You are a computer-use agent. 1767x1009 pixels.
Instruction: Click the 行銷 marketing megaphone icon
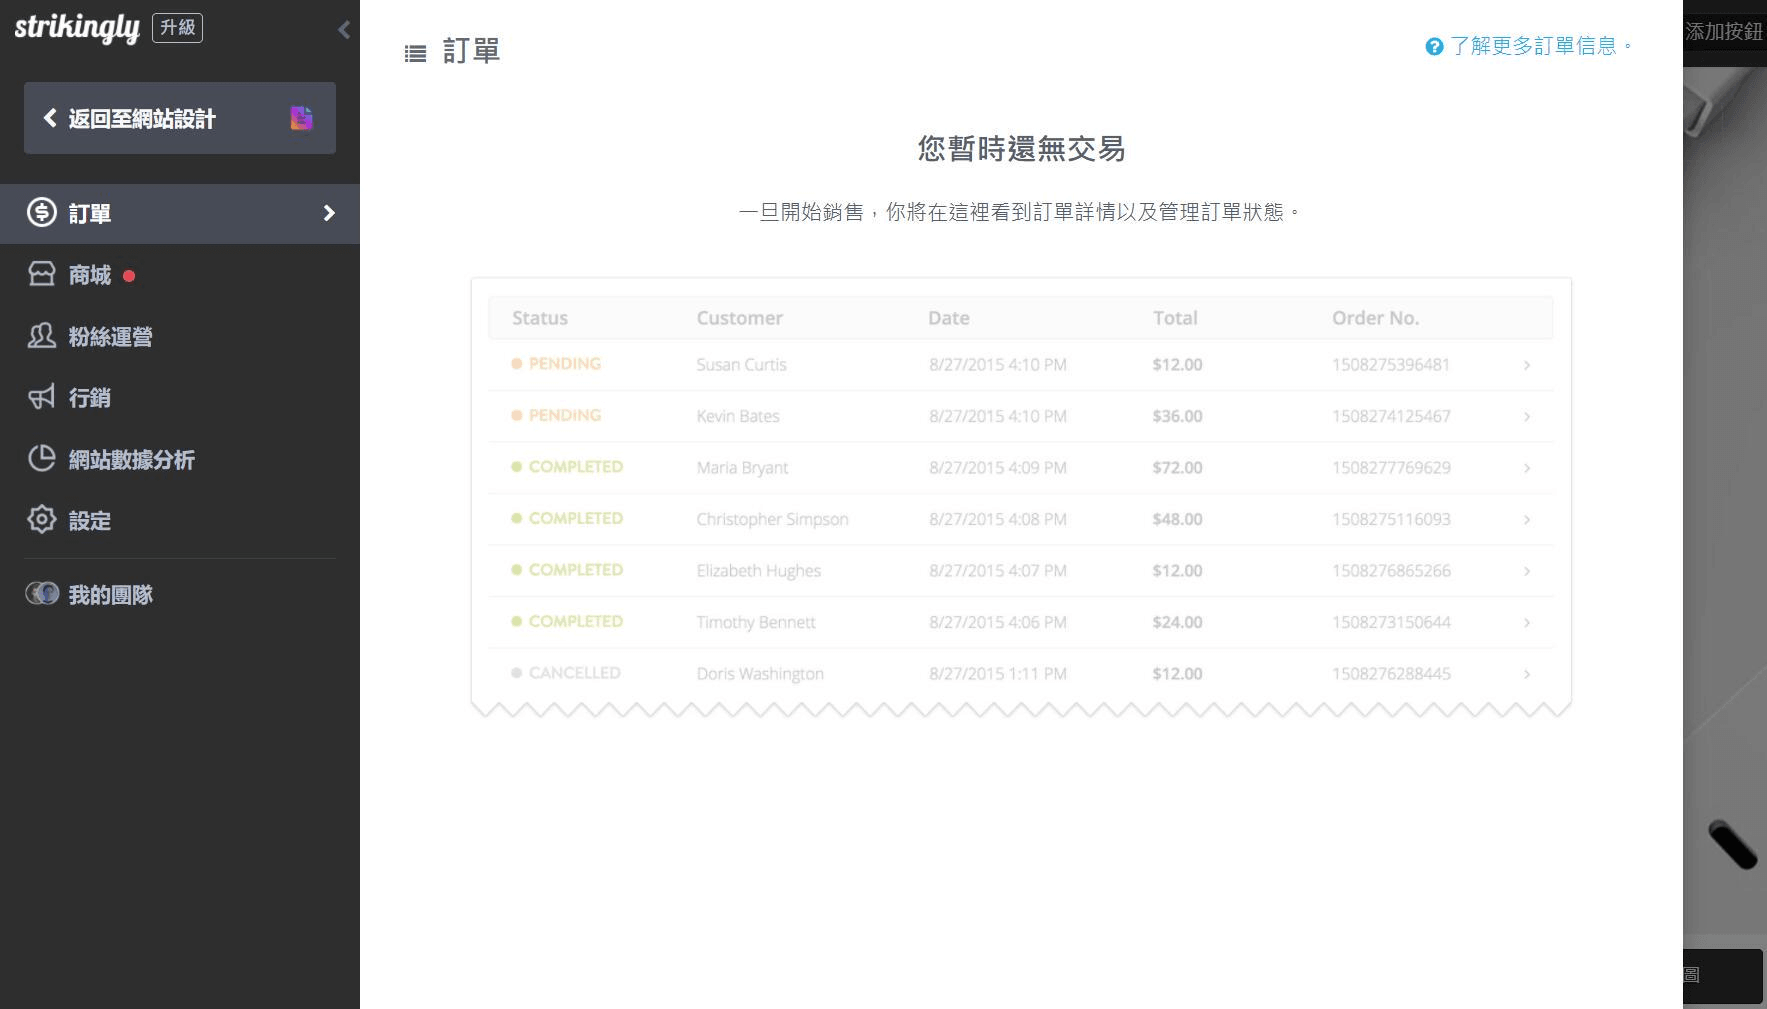point(41,398)
